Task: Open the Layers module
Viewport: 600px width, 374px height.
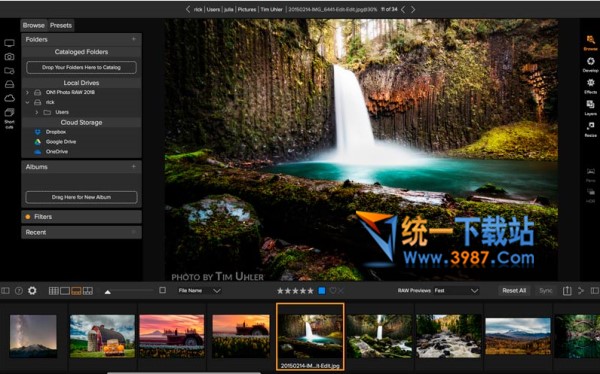Action: (590, 107)
